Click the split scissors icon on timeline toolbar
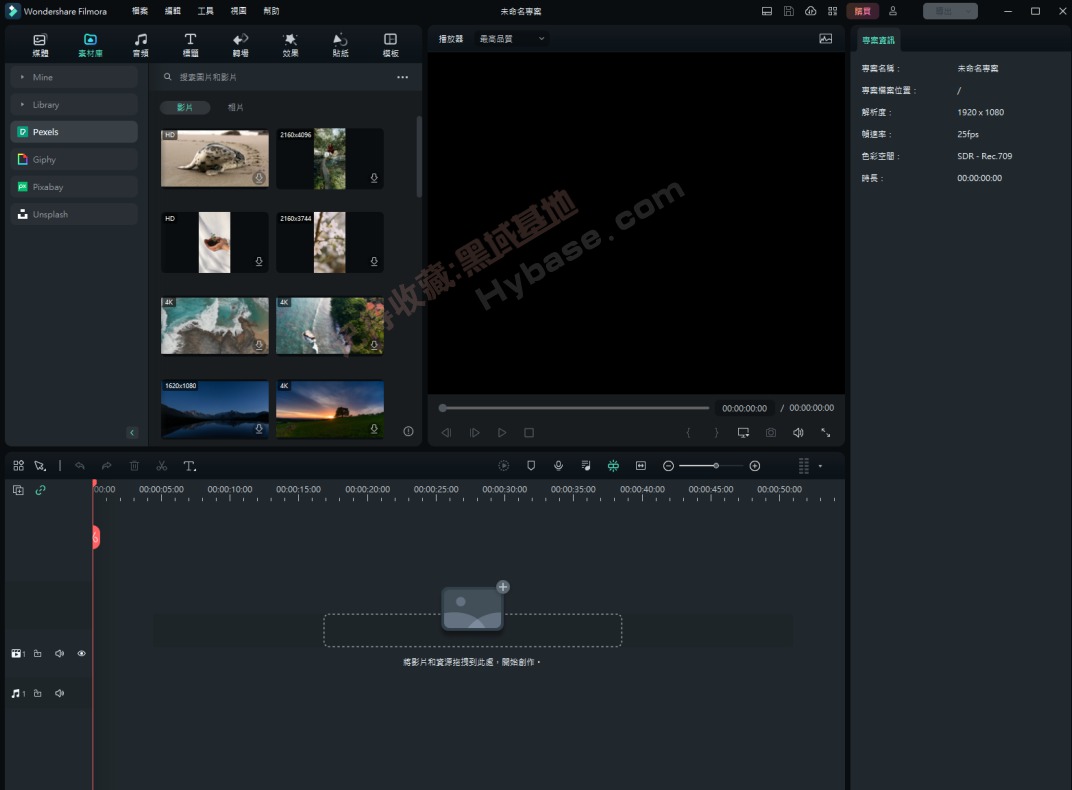Screen dimensions: 1072x790 tap(161, 466)
